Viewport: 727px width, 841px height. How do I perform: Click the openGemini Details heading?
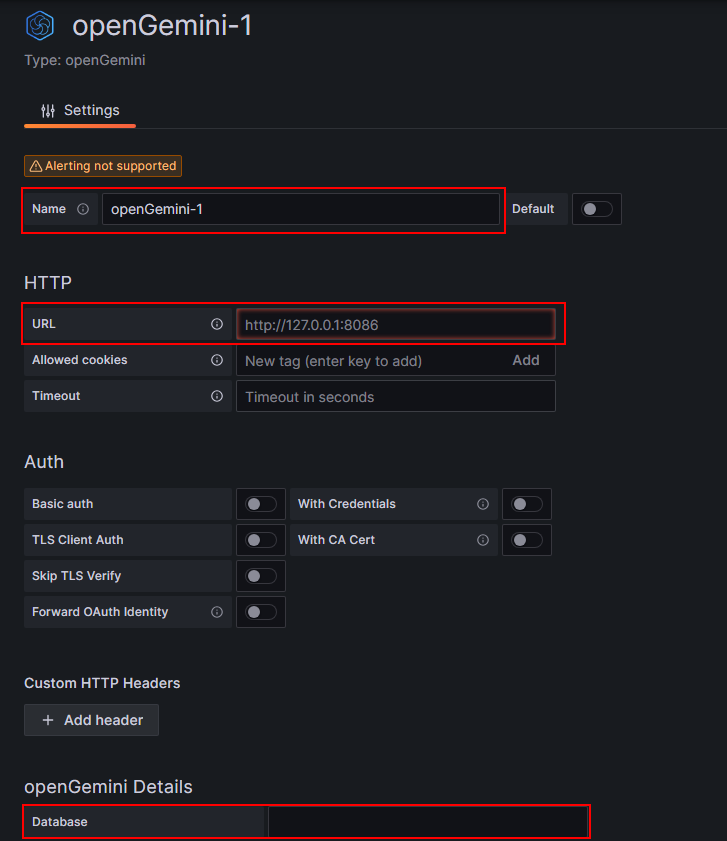(108, 787)
